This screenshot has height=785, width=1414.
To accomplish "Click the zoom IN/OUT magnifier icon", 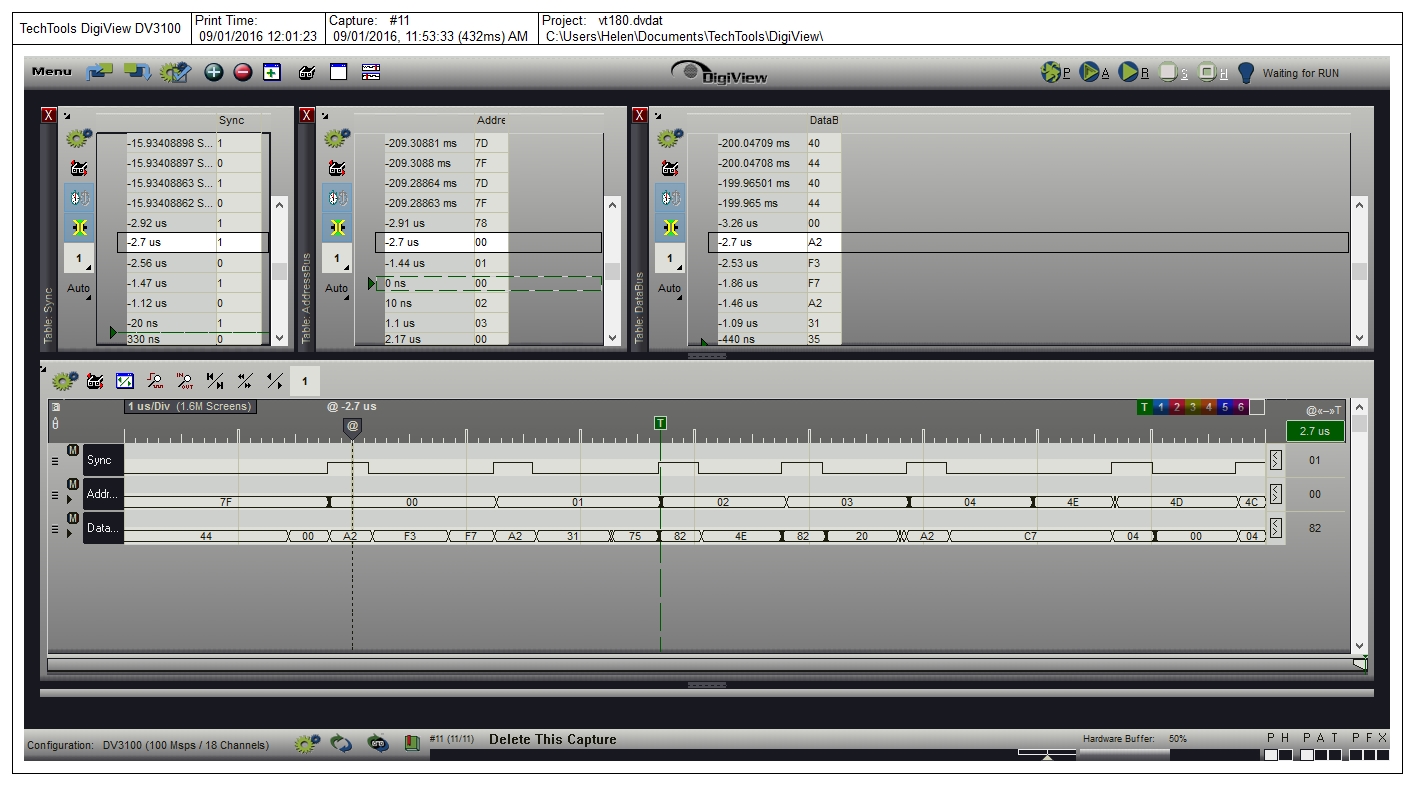I will [x=185, y=381].
